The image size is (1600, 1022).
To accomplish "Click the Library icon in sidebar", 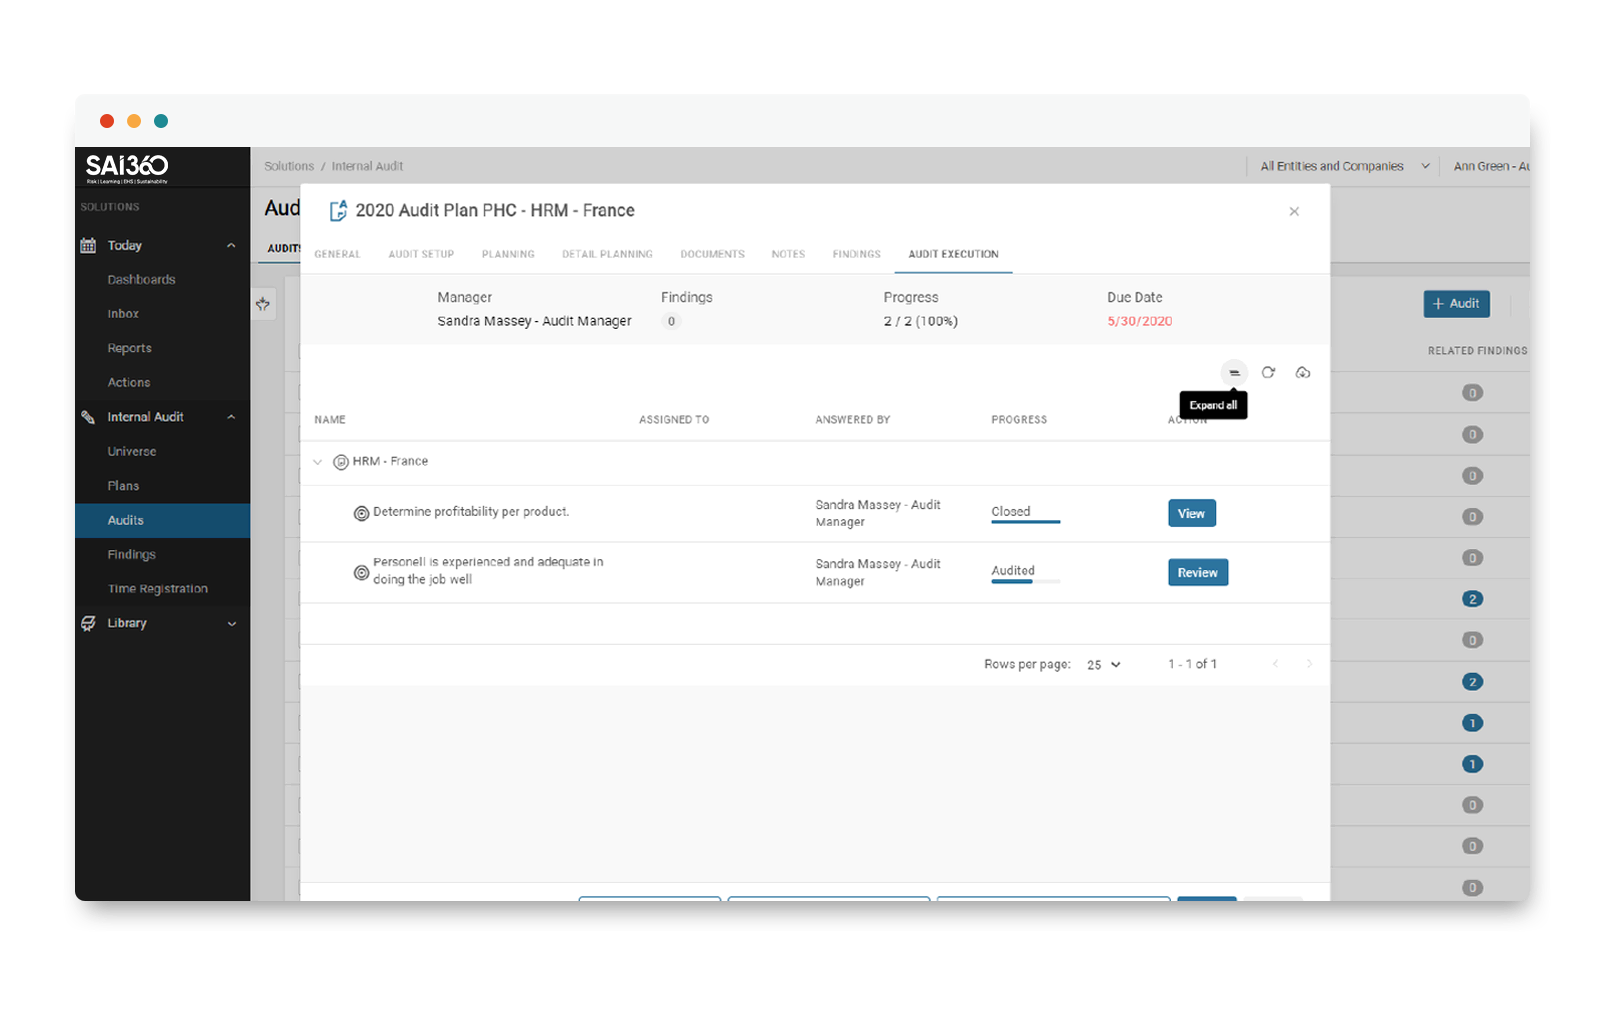I will 89,624.
